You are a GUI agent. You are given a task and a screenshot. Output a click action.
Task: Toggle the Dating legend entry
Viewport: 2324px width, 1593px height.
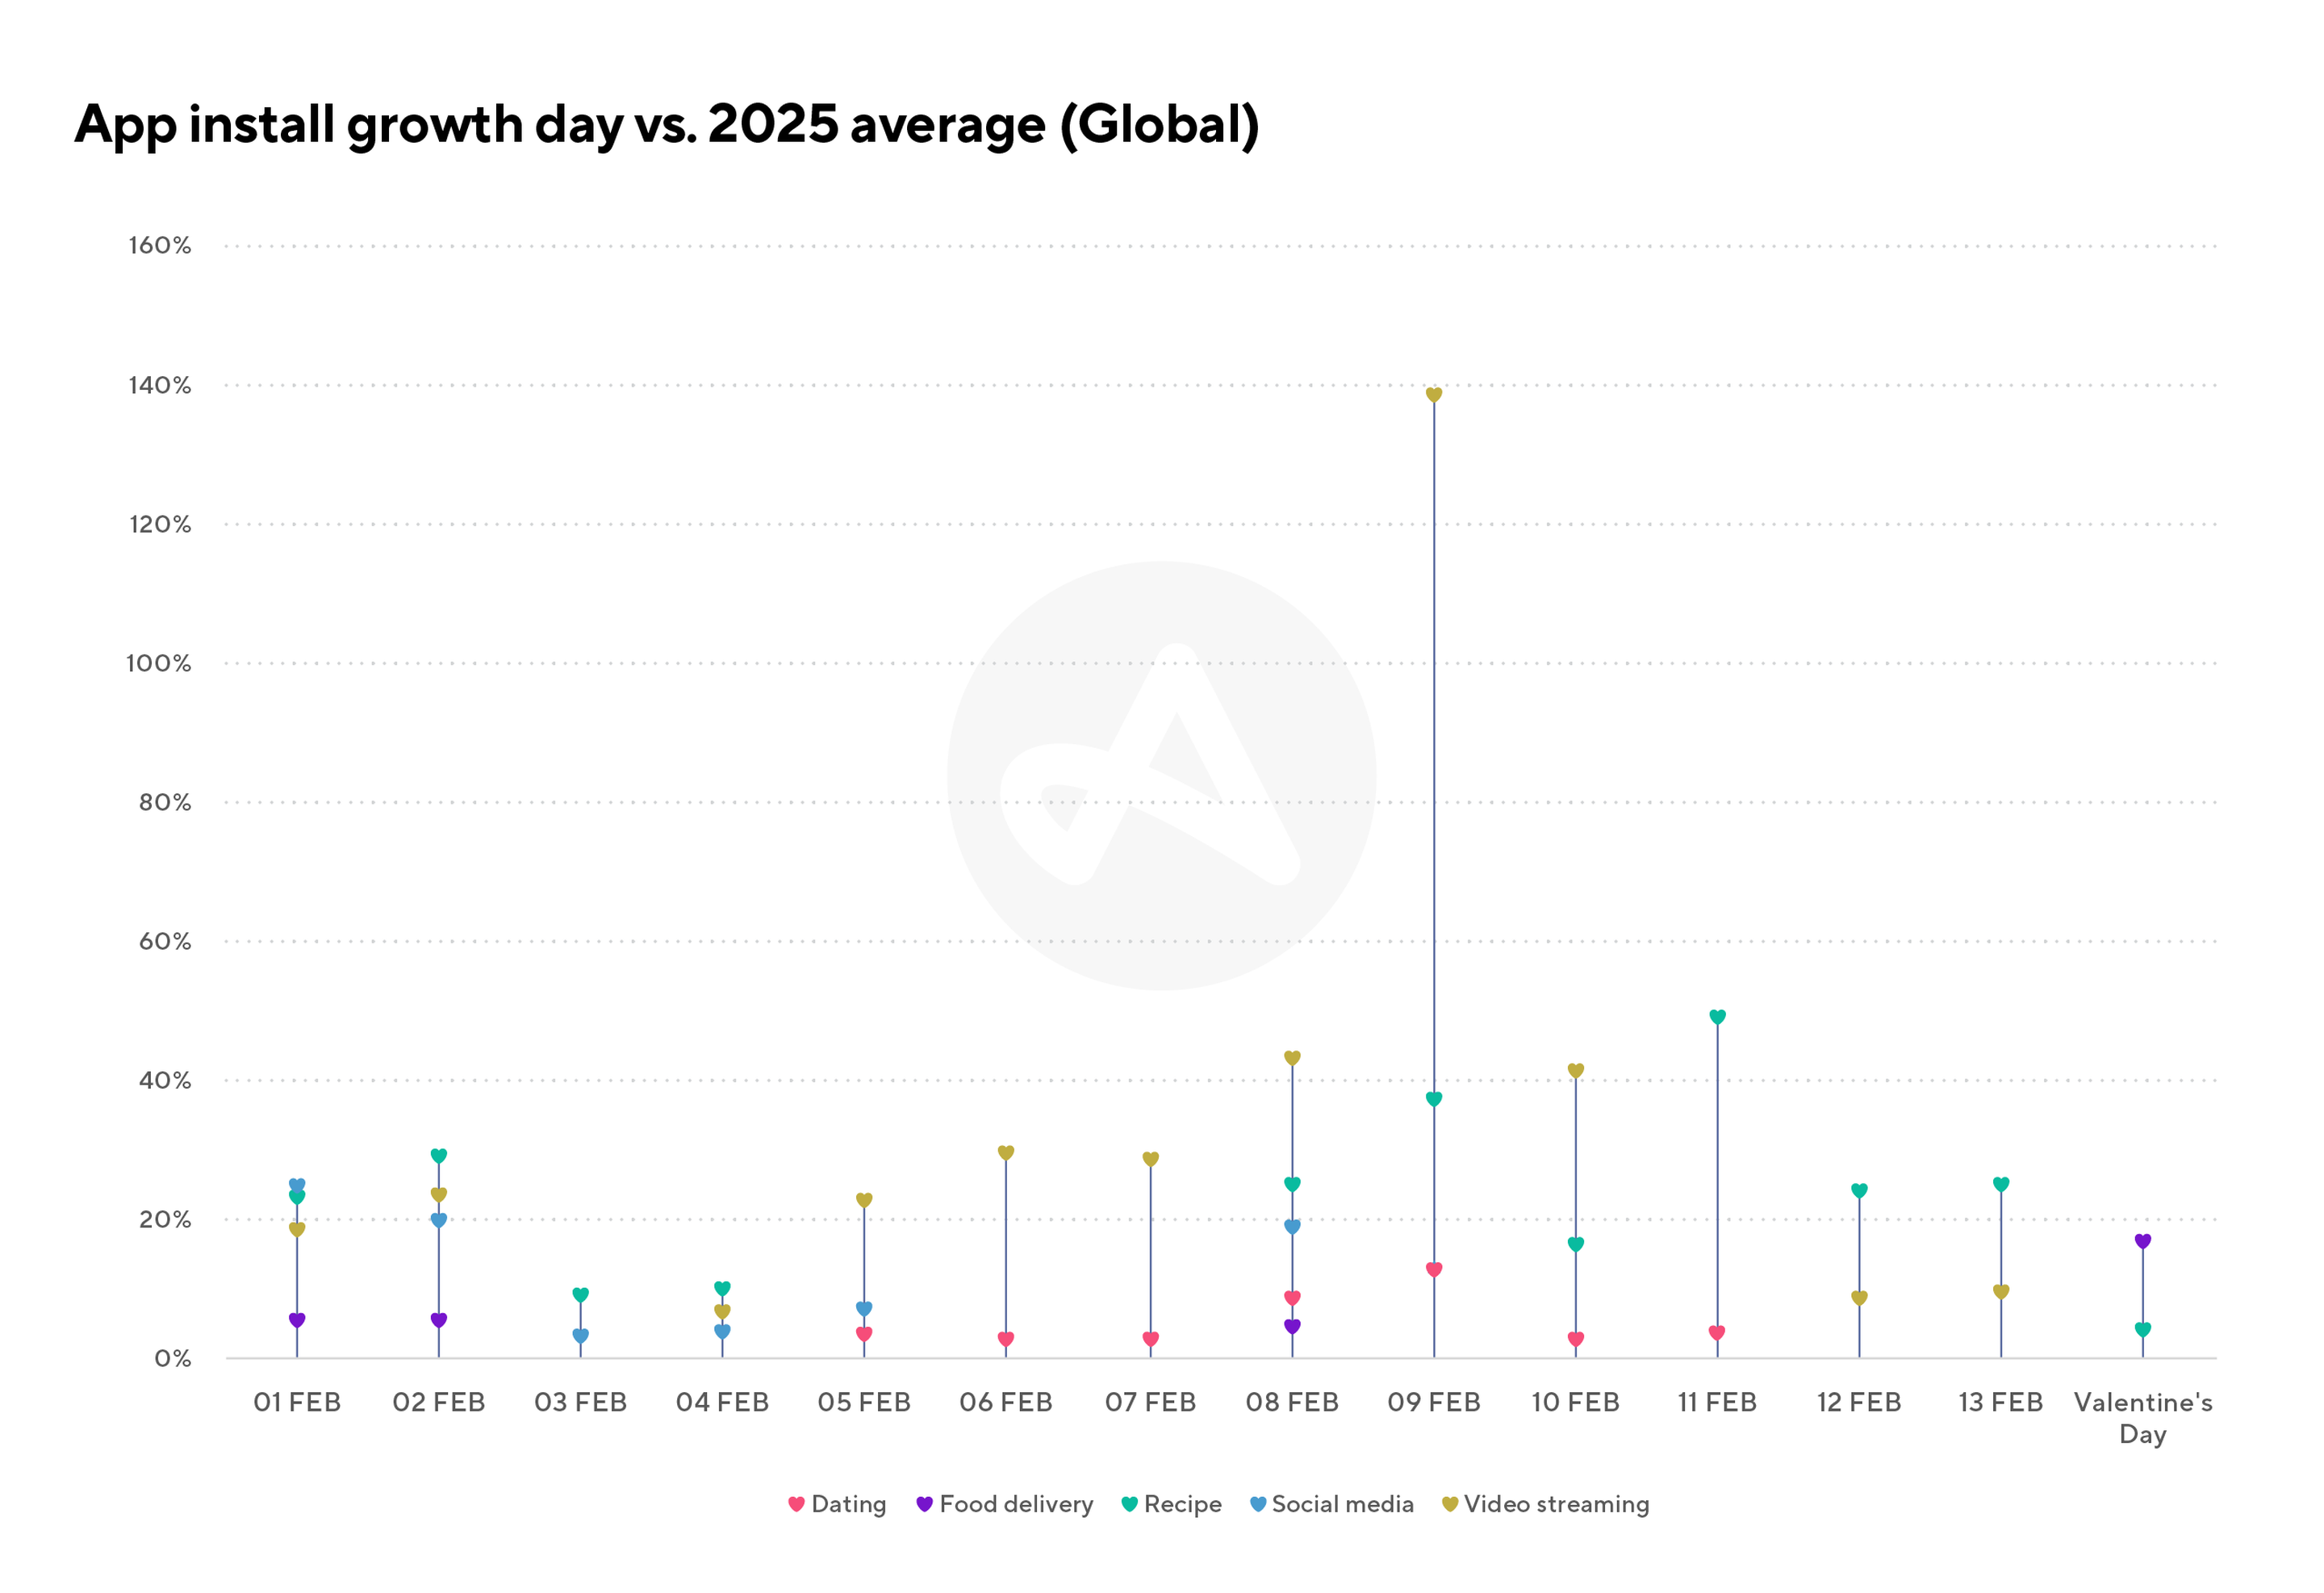[x=837, y=1504]
